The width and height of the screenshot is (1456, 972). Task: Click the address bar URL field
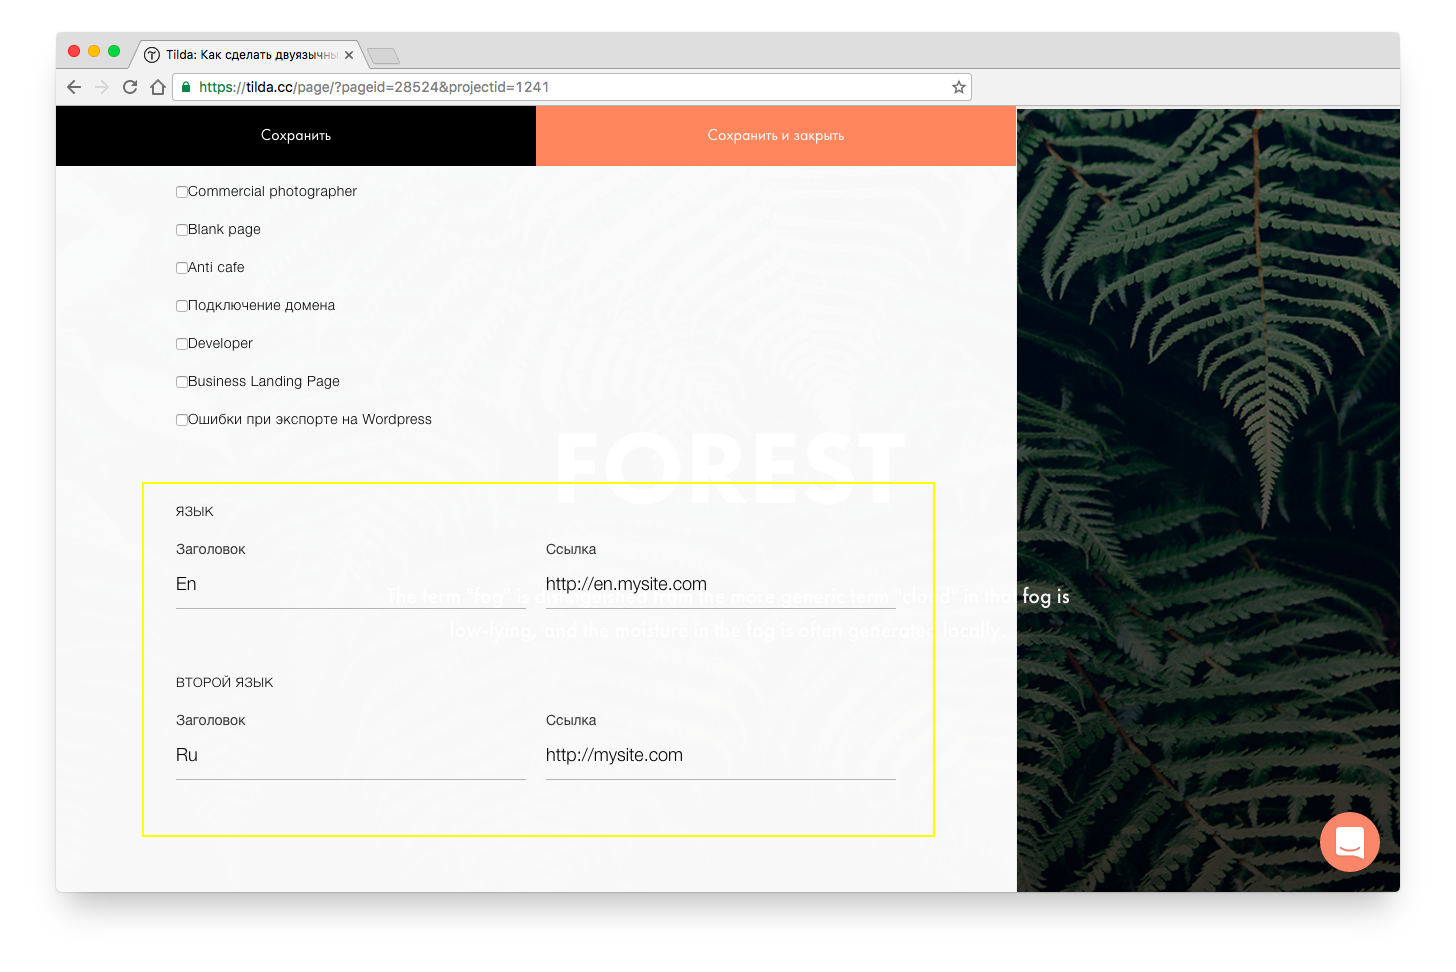click(572, 87)
